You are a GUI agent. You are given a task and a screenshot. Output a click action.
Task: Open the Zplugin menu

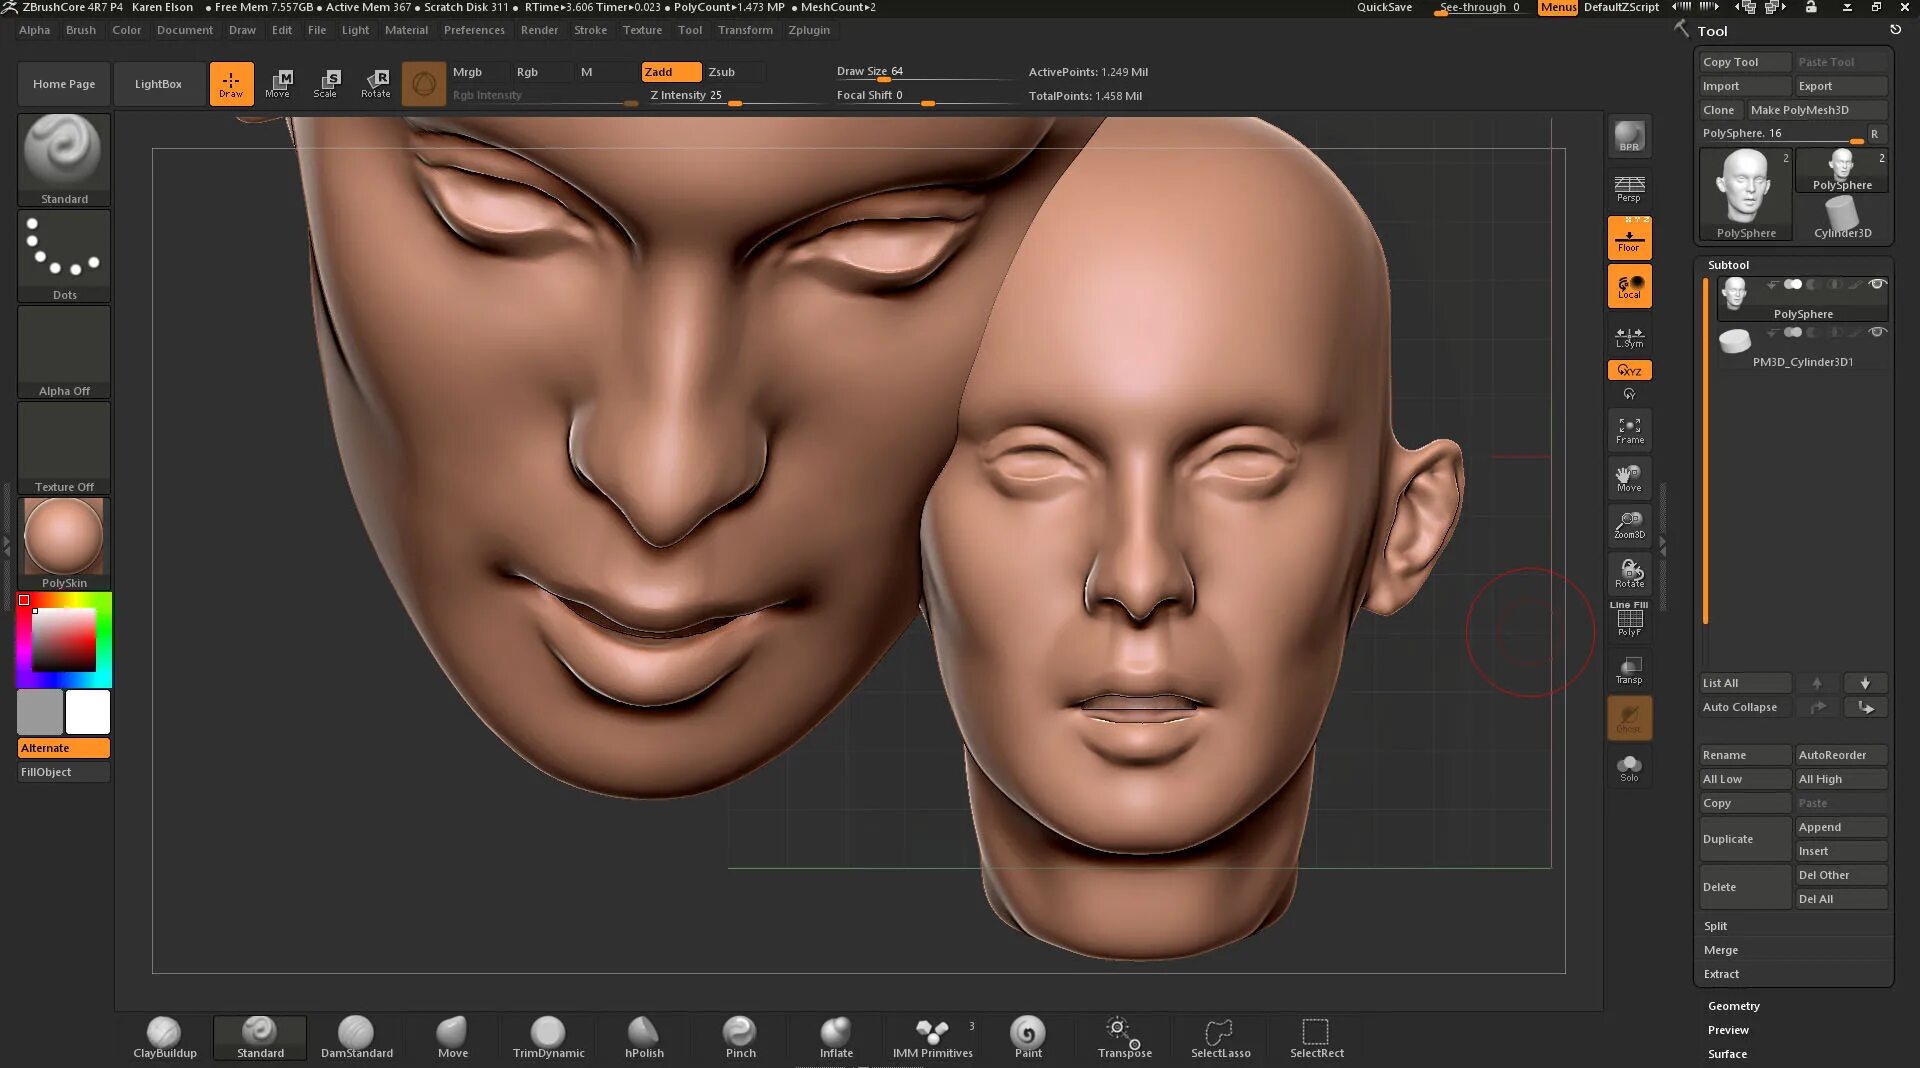(x=808, y=30)
